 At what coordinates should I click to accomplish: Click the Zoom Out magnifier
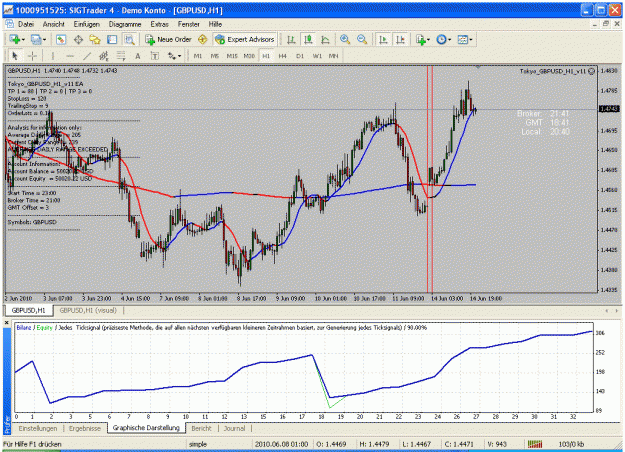coord(362,39)
